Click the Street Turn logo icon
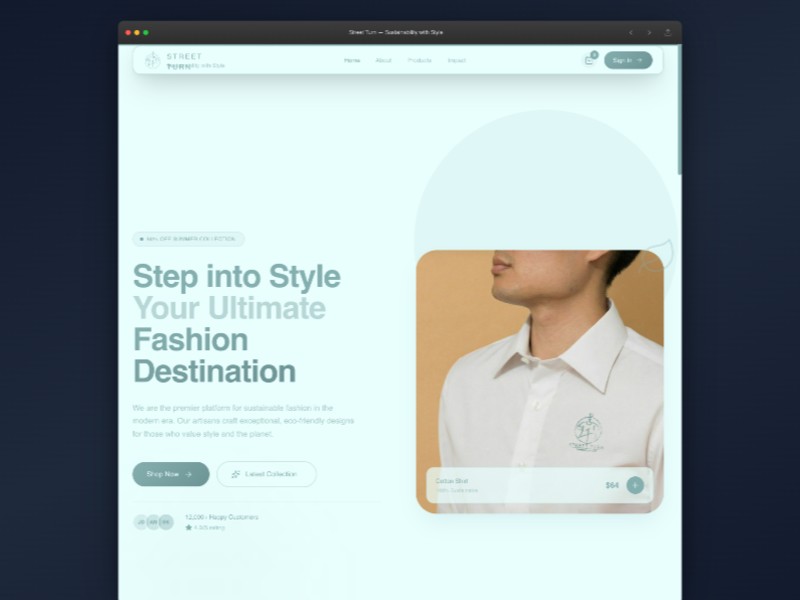This screenshot has height=600, width=800. (x=152, y=60)
